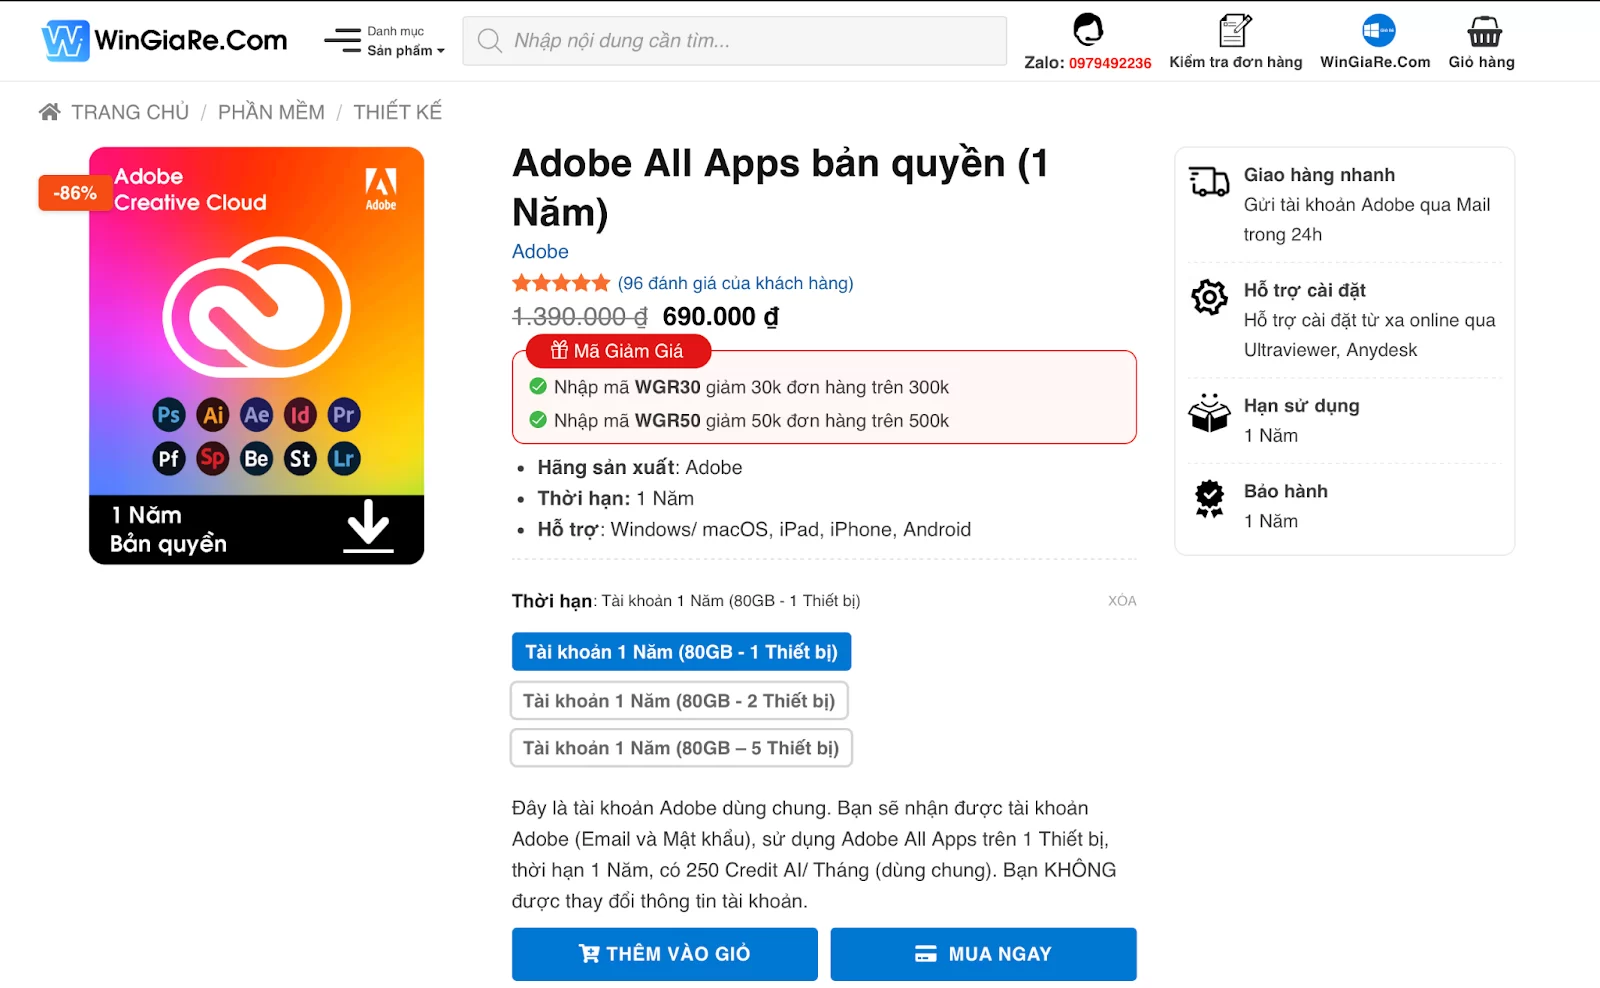Screen dimensions: 1600x988
Task: Open the hamburger category menu icon
Action: [x=342, y=41]
